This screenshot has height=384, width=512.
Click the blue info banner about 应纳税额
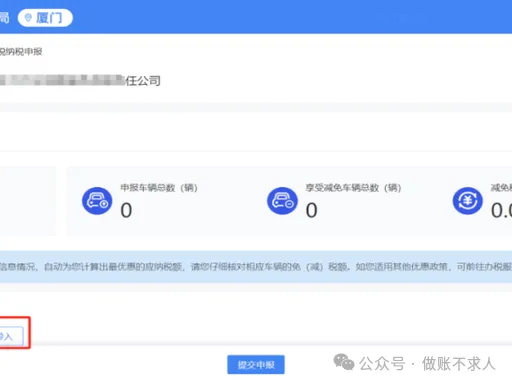click(x=256, y=267)
